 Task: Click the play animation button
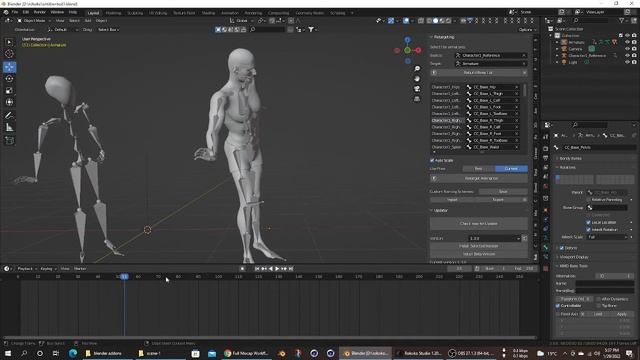277,269
